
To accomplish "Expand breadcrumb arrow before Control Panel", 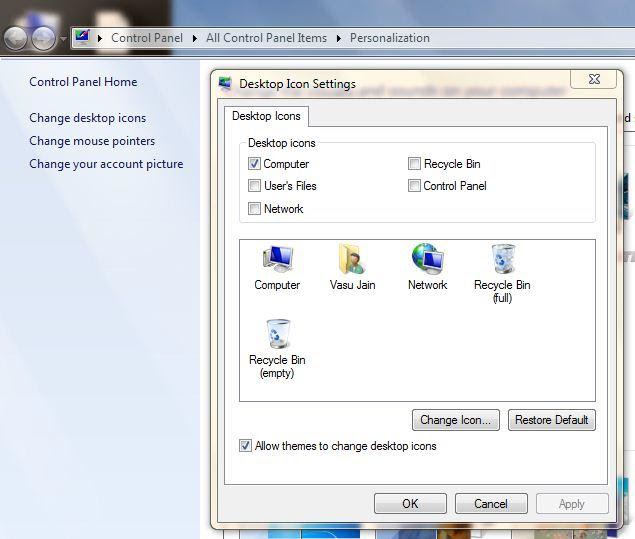I will (x=100, y=38).
